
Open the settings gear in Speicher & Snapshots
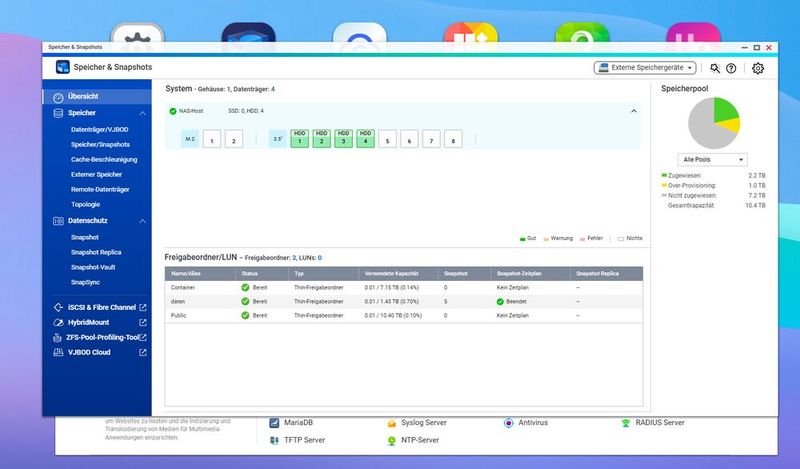pos(758,68)
